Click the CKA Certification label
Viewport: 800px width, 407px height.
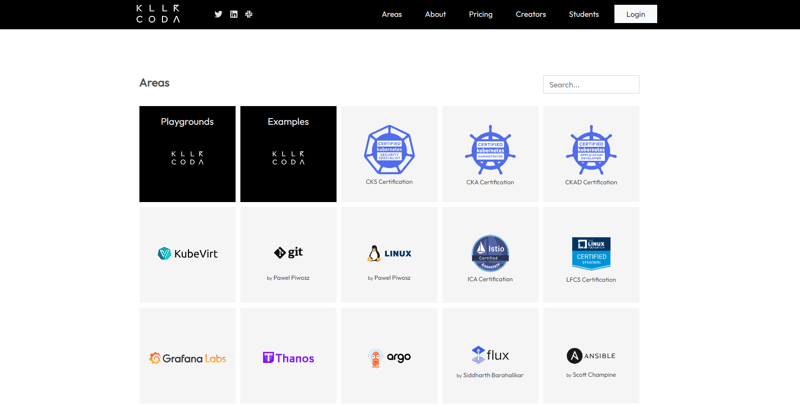coord(490,182)
